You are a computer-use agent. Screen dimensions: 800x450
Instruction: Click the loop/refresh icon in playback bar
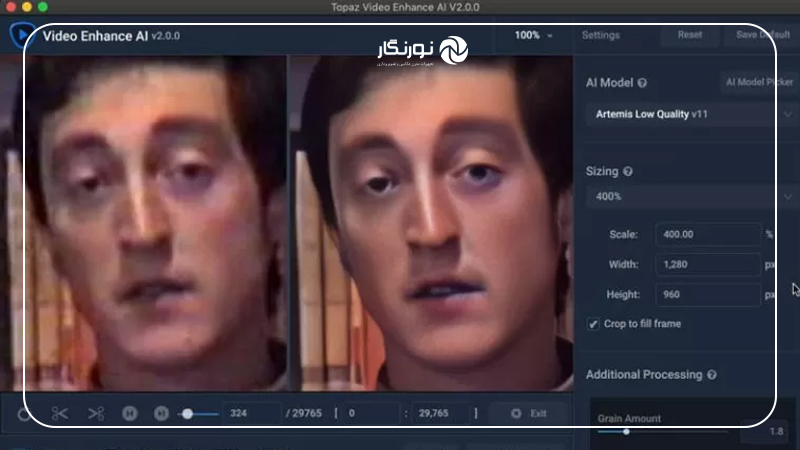(x=23, y=414)
